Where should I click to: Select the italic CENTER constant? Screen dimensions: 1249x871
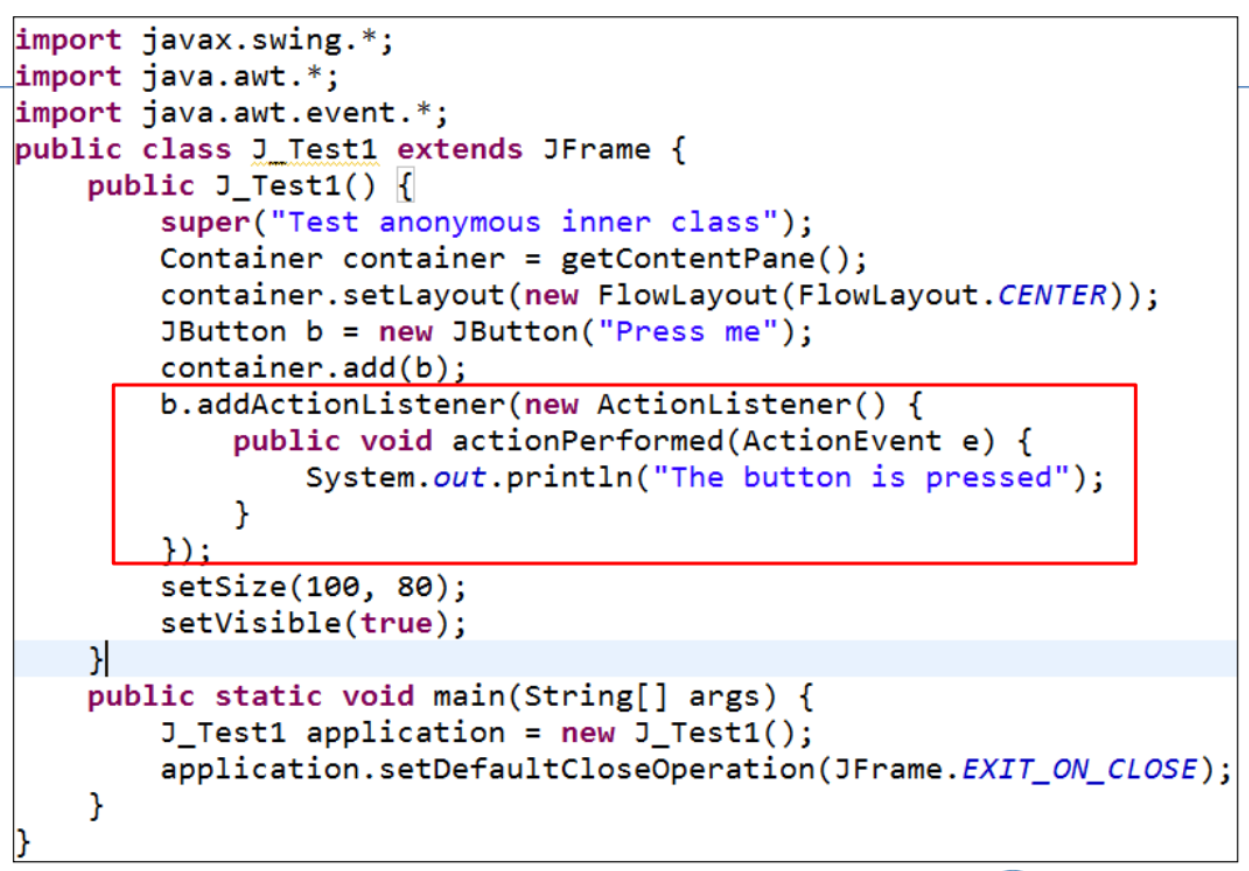pos(1052,296)
